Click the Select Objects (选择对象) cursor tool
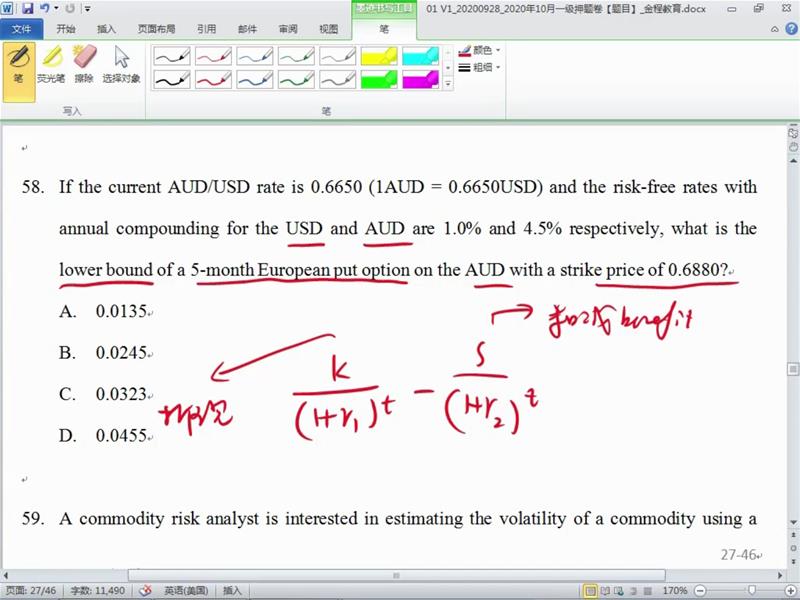The width and height of the screenshot is (800, 600). click(x=121, y=64)
